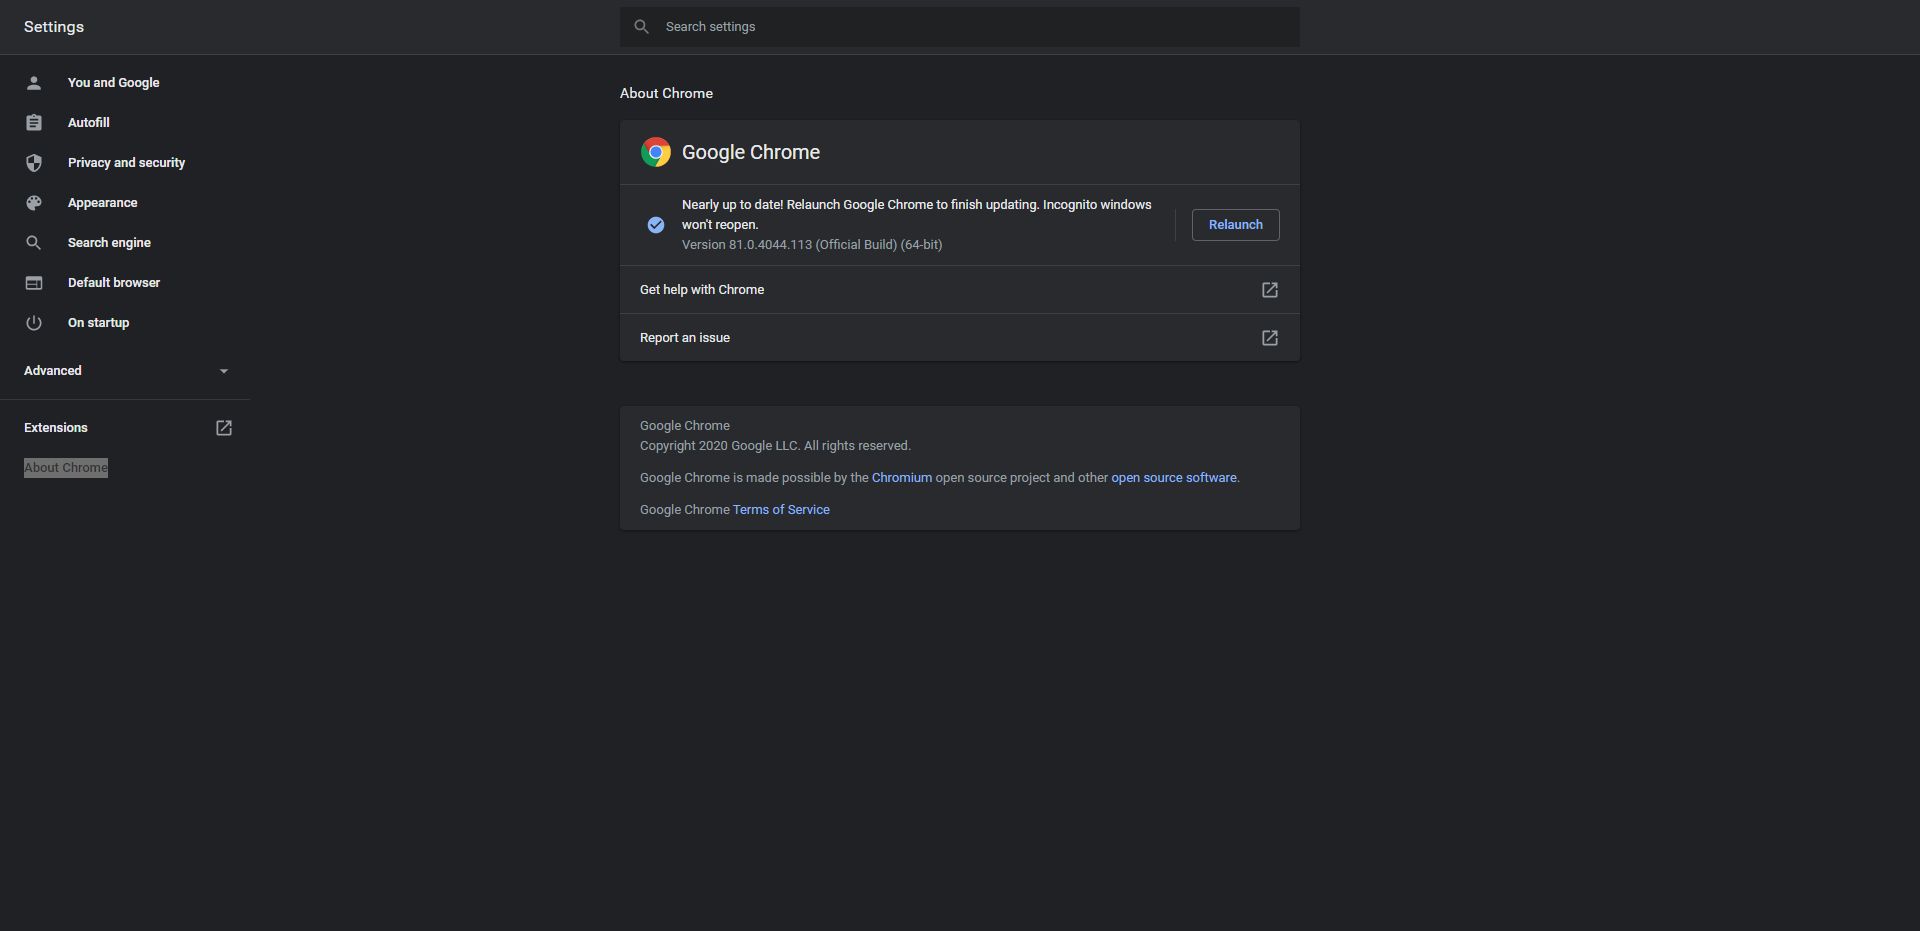Open the Report an issue row
The image size is (1920, 931).
point(960,338)
